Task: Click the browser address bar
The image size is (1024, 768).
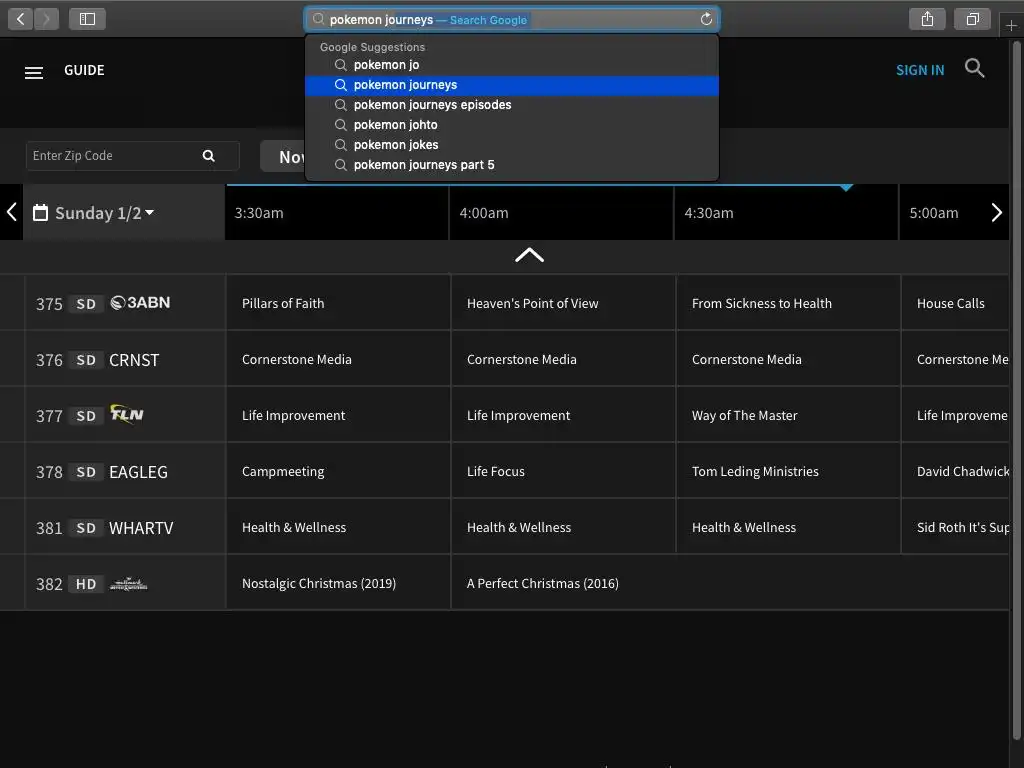Action: (x=511, y=20)
